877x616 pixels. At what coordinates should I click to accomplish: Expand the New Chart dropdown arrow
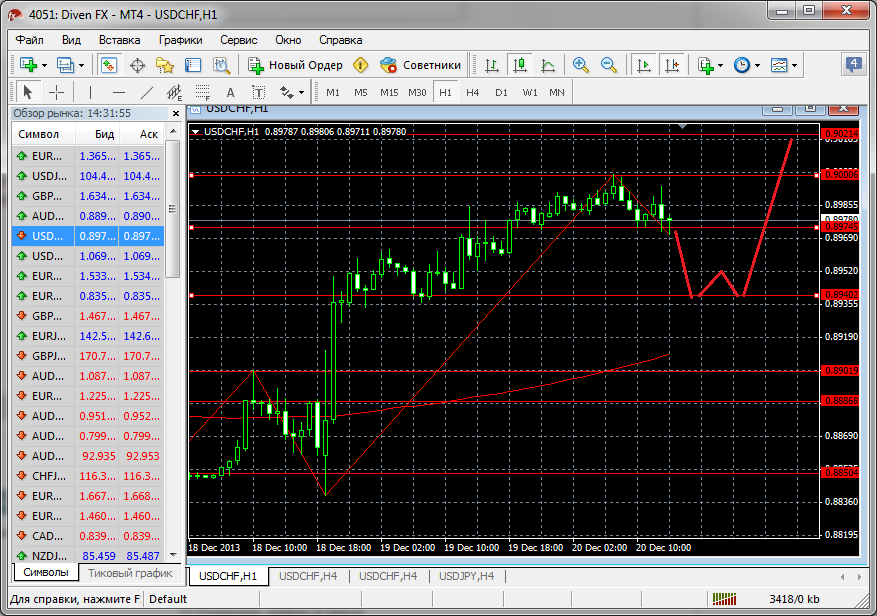coord(45,65)
